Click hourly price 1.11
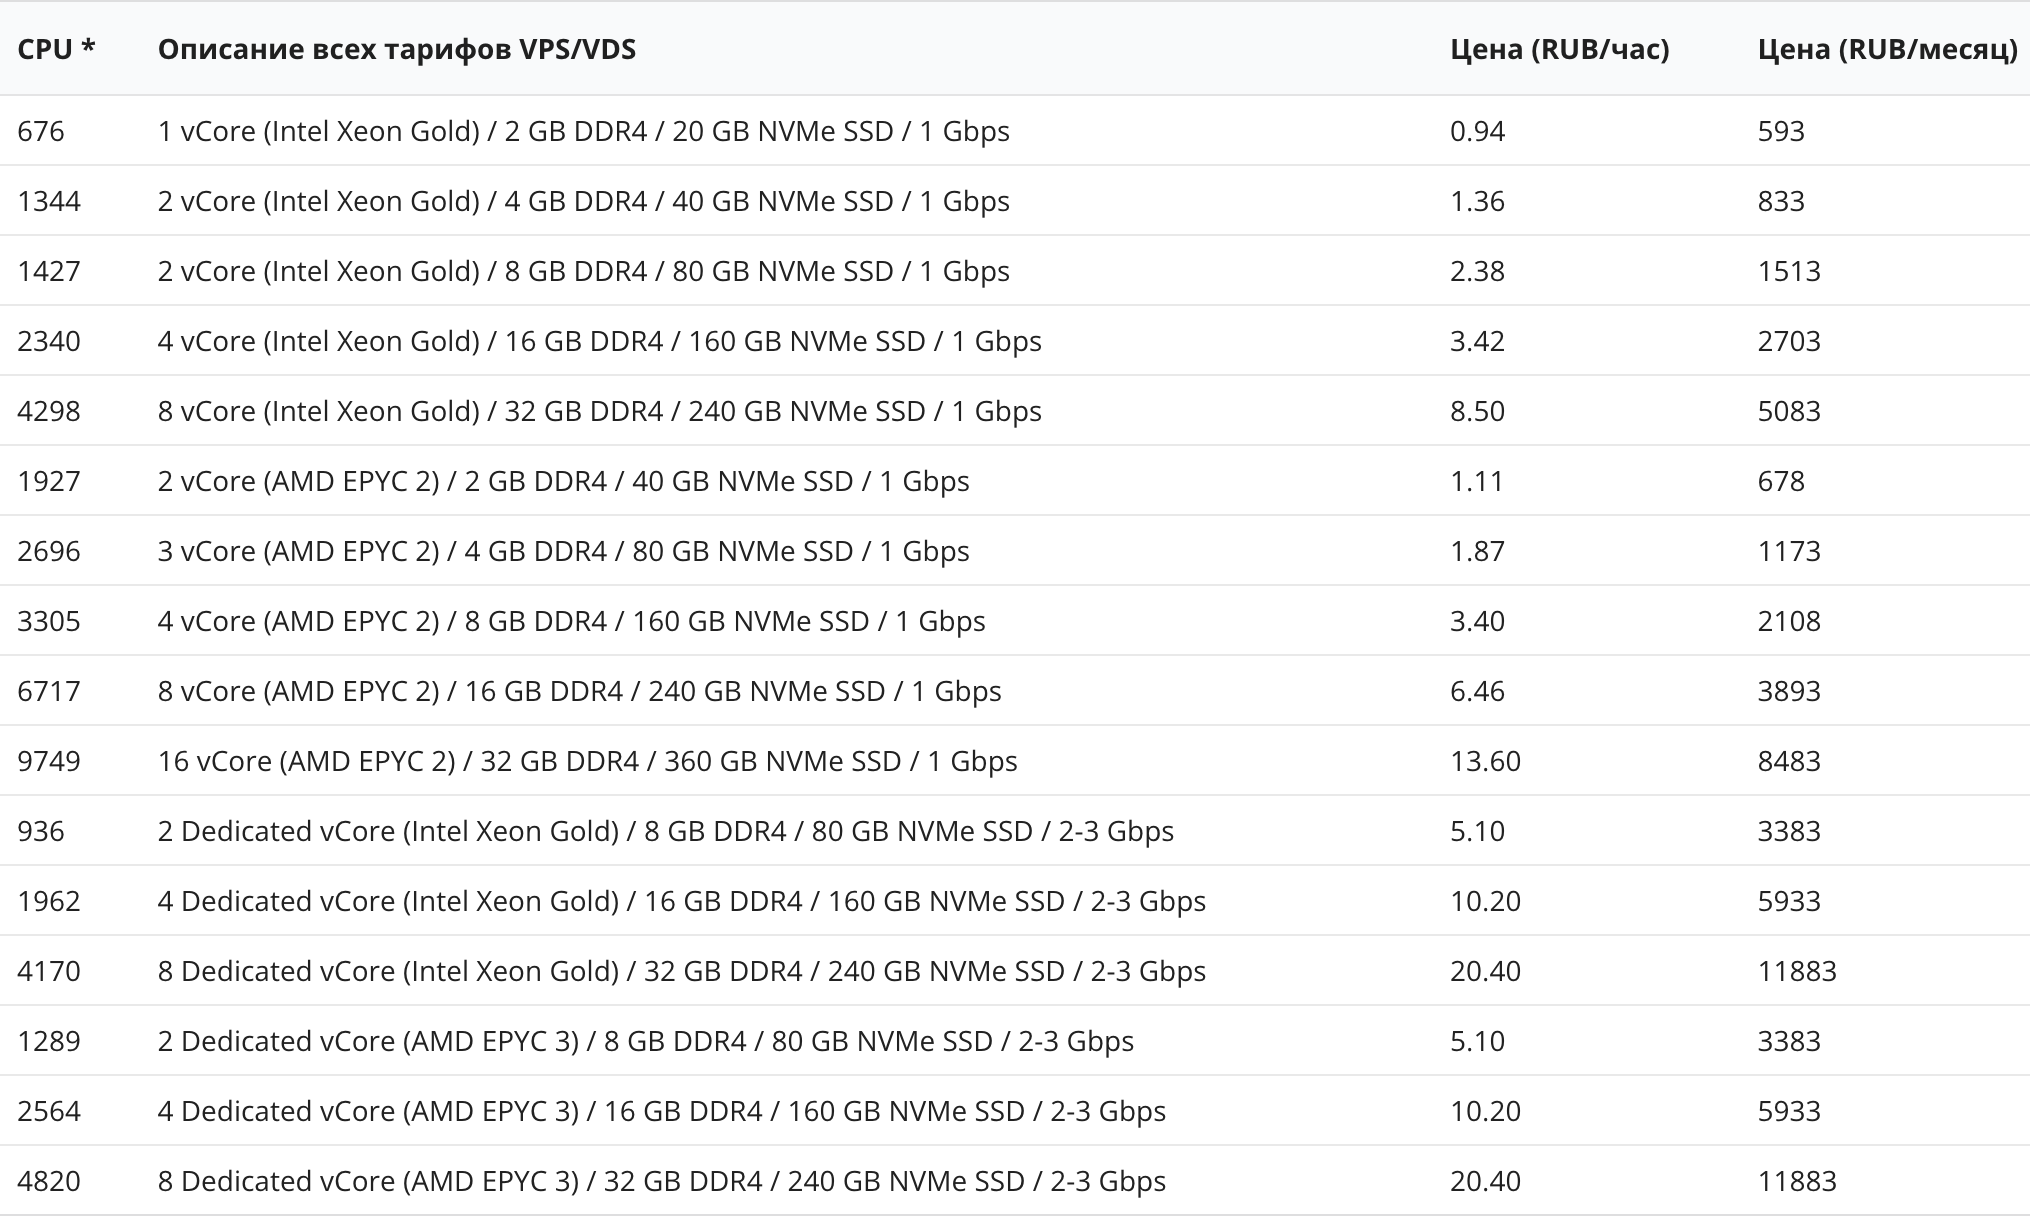 pos(1478,481)
